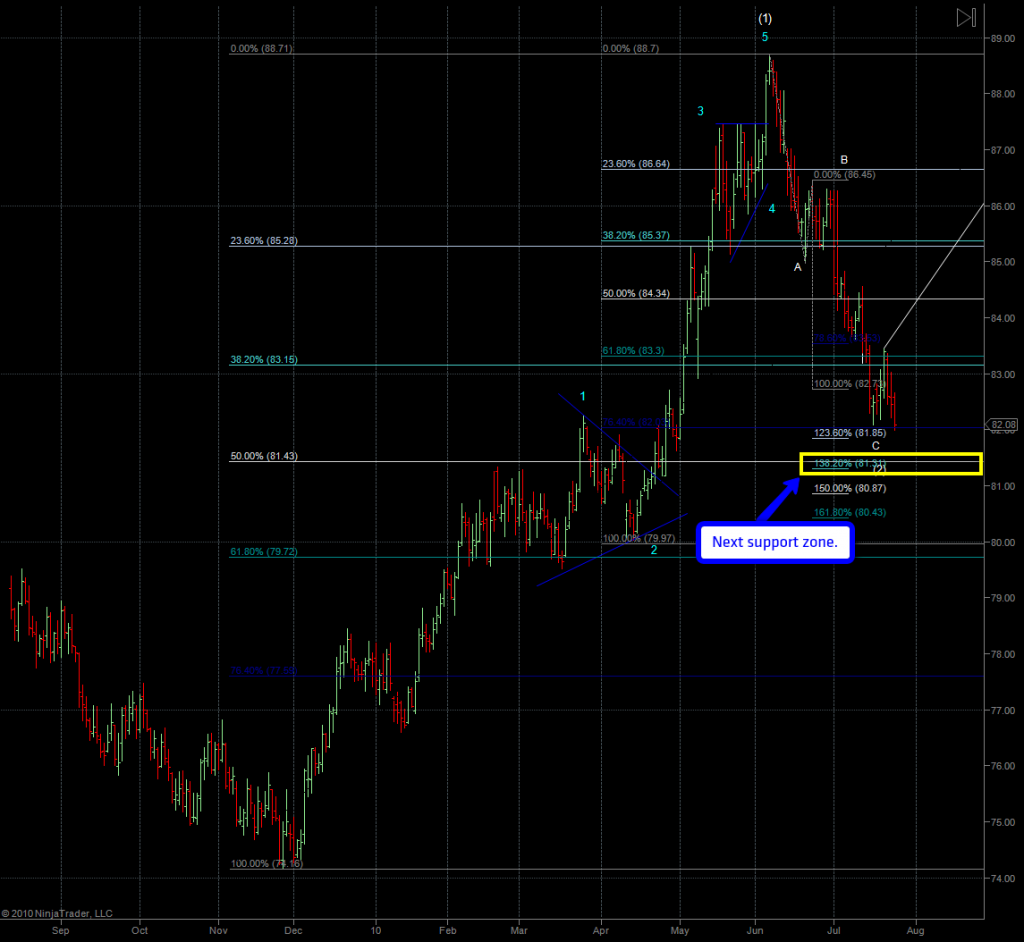Select the '23.60% (85.28)' retracement label
Image resolution: width=1024 pixels, height=942 pixels.
coord(264,241)
